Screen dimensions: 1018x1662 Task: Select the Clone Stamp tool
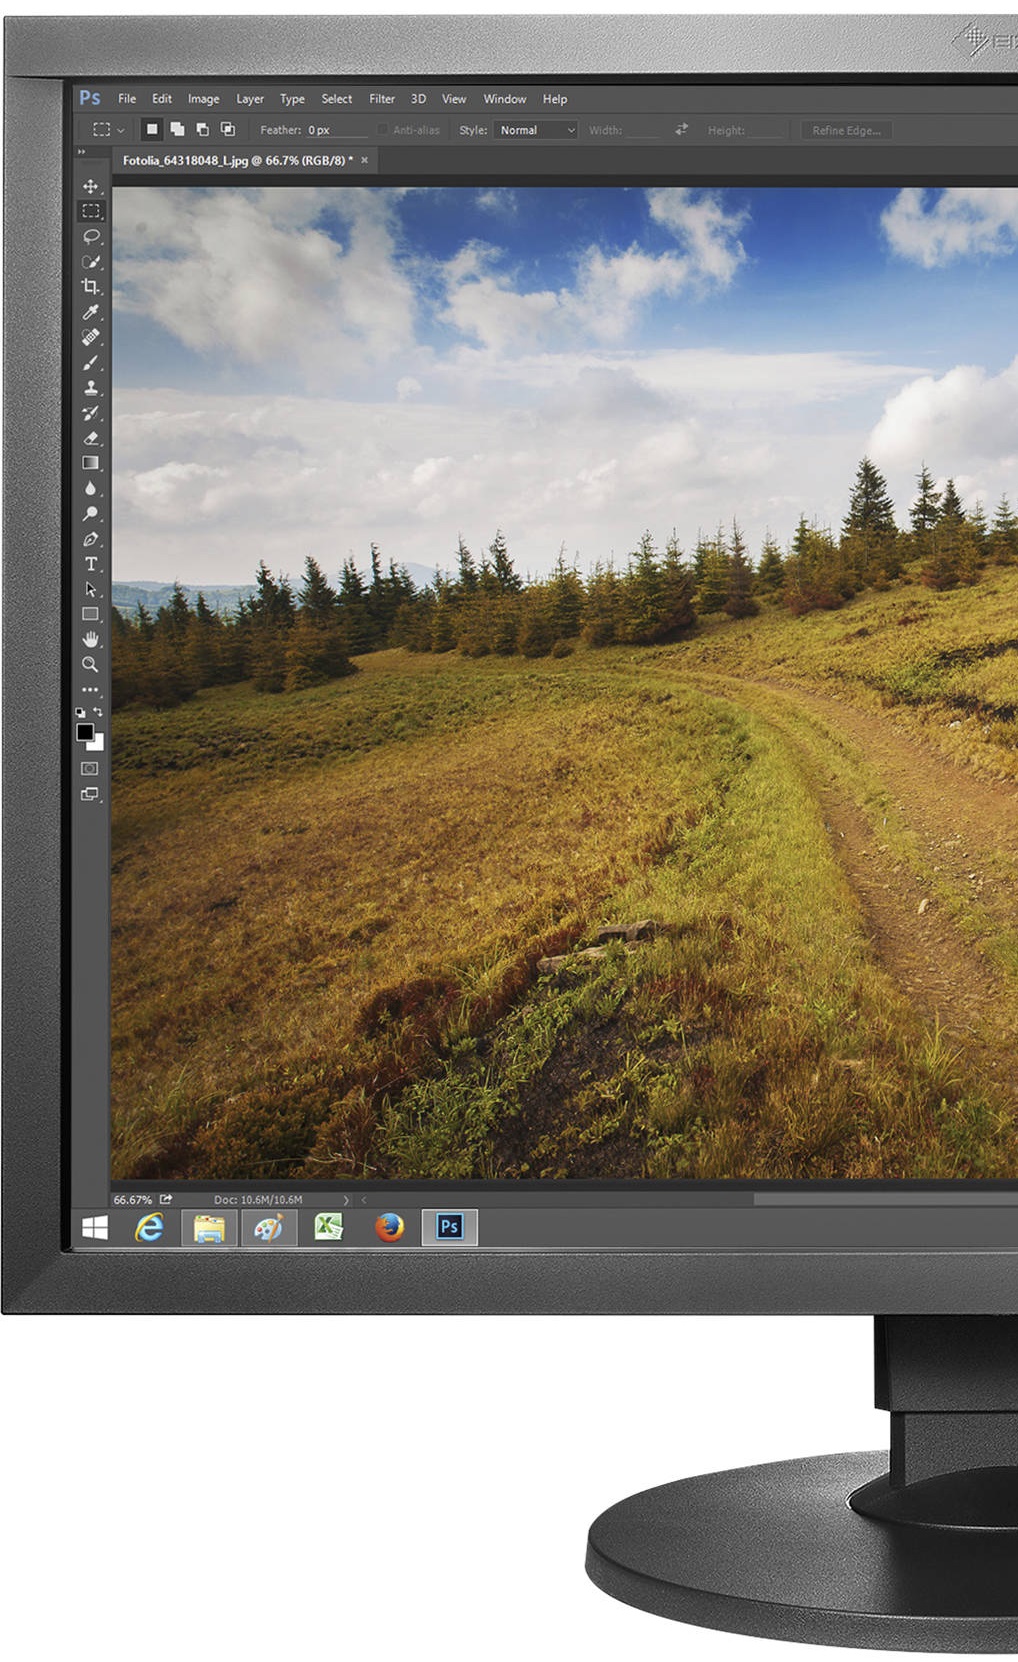click(x=90, y=388)
